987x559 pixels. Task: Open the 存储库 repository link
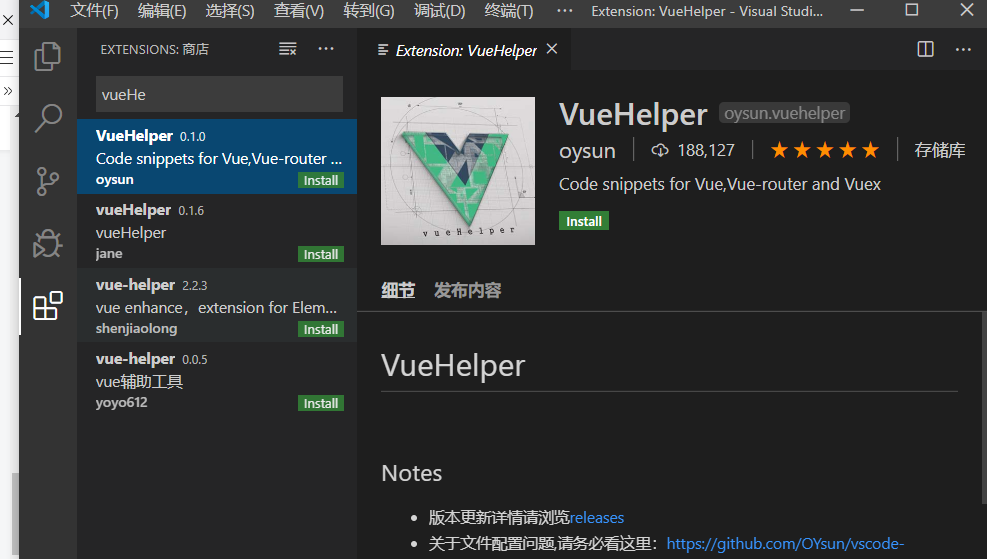tap(939, 150)
